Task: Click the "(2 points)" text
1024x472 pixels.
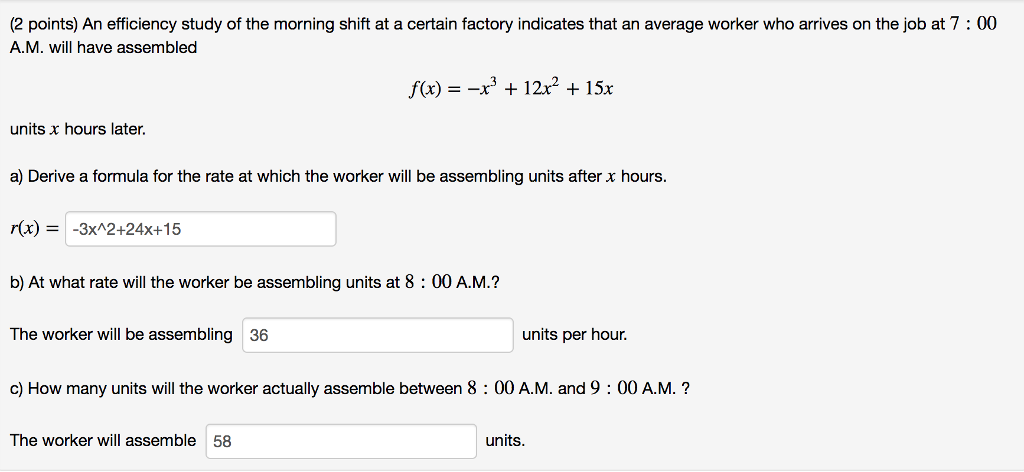Action: tap(44, 25)
